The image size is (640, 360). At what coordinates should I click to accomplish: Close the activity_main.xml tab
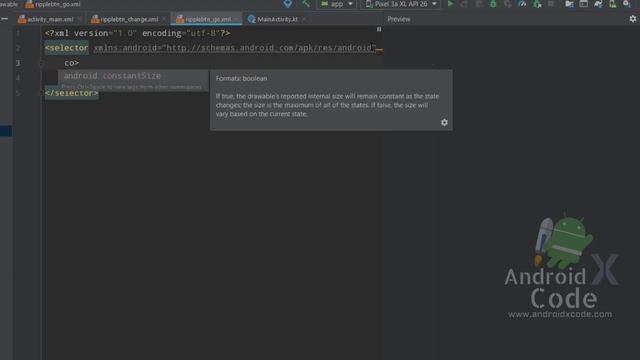pos(80,19)
